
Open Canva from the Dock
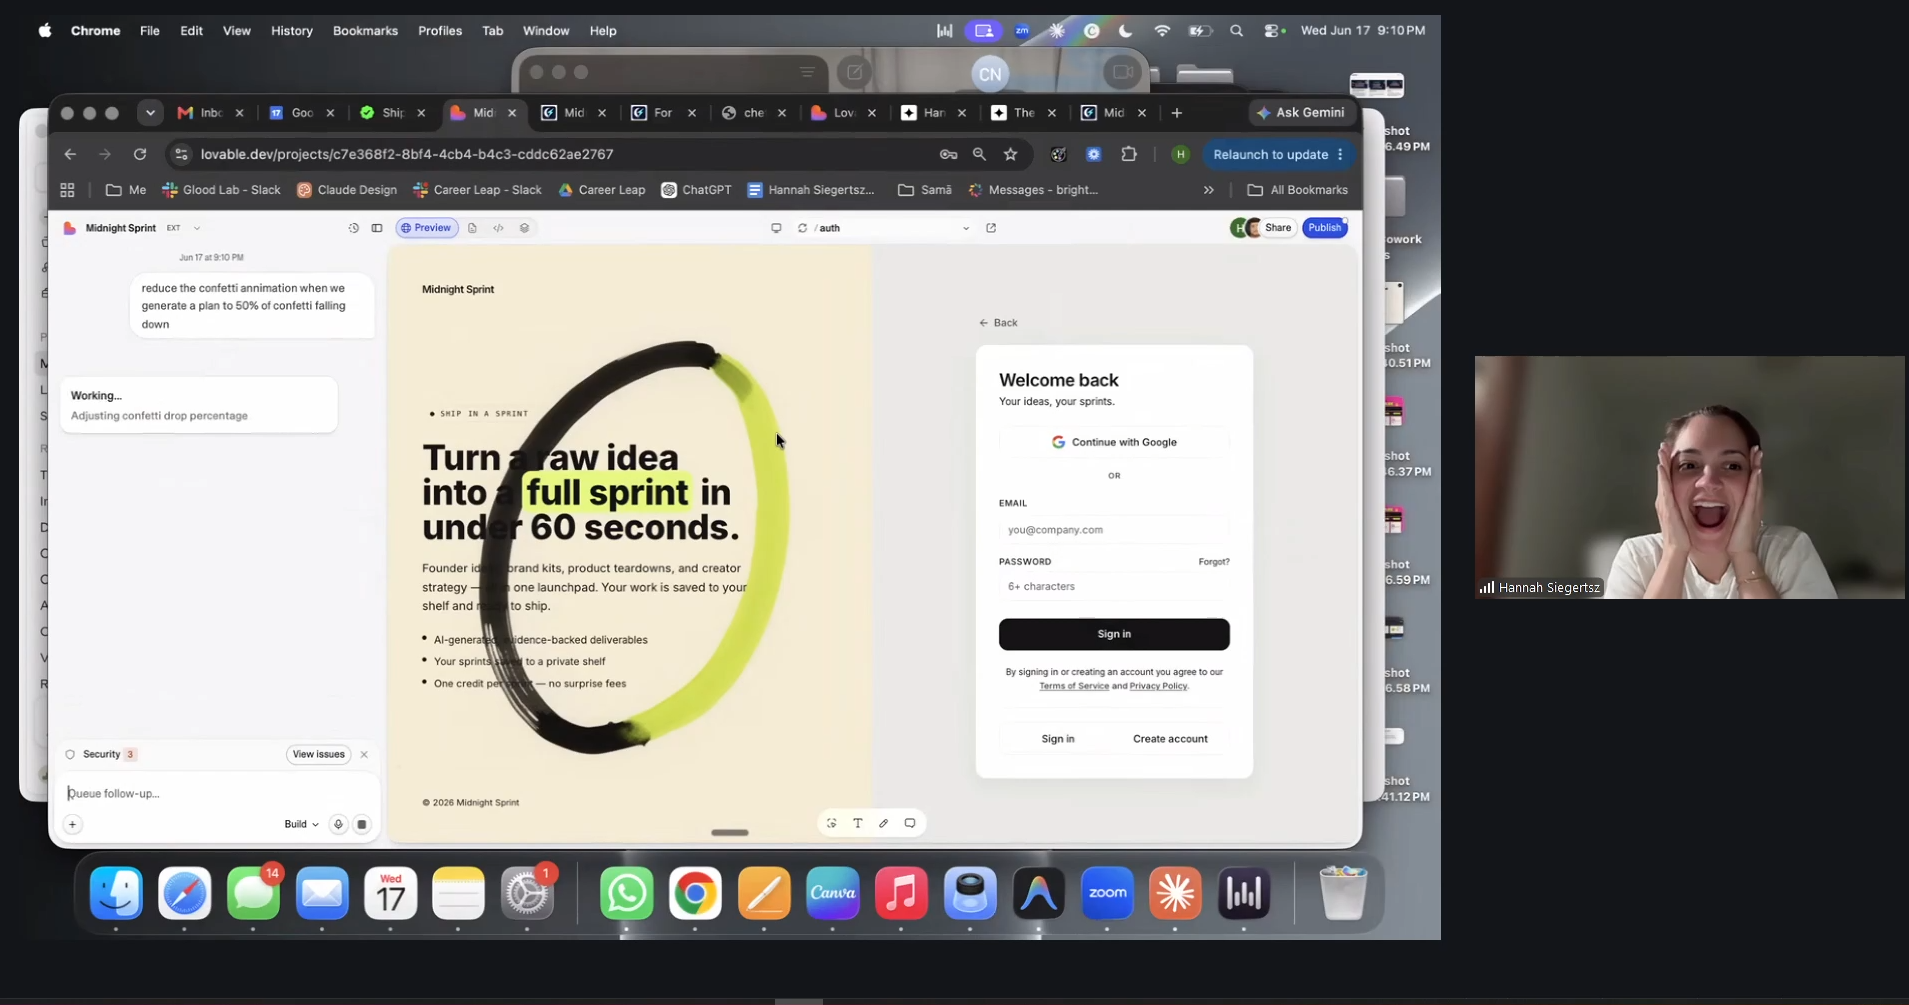coord(833,893)
